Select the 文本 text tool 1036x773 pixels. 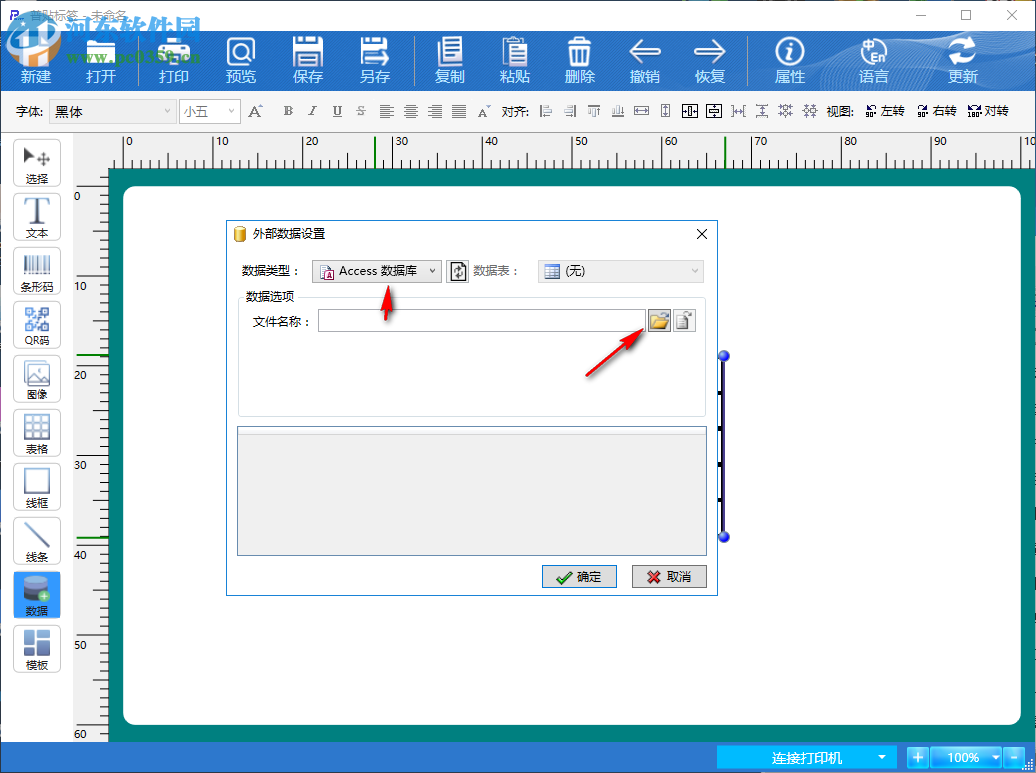(37, 217)
